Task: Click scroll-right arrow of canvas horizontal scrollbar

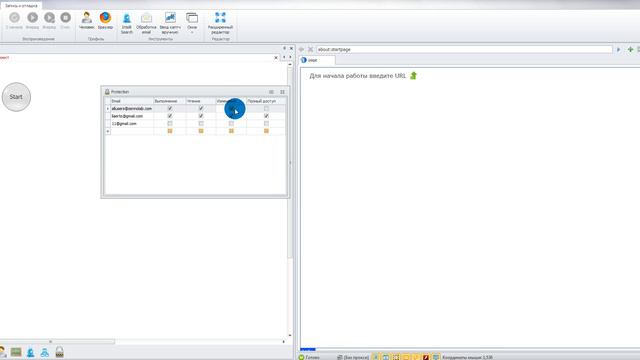Action: [284, 341]
